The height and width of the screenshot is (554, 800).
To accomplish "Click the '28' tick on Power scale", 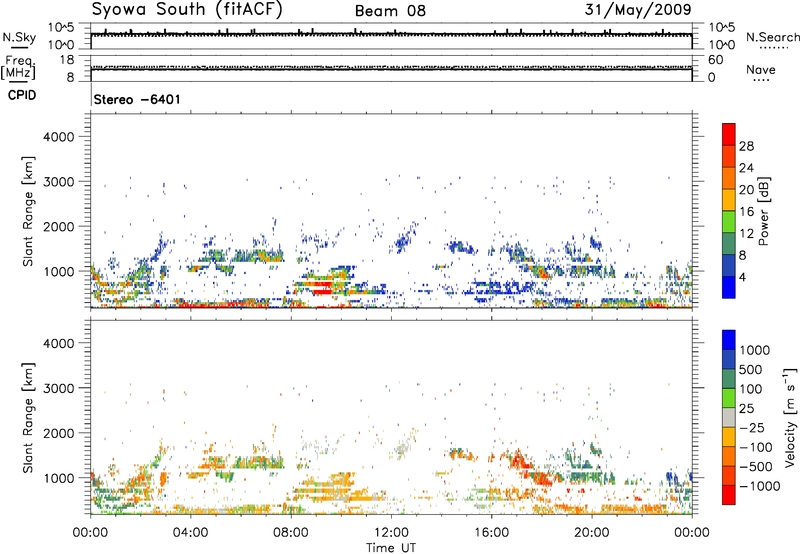I will [x=746, y=146].
